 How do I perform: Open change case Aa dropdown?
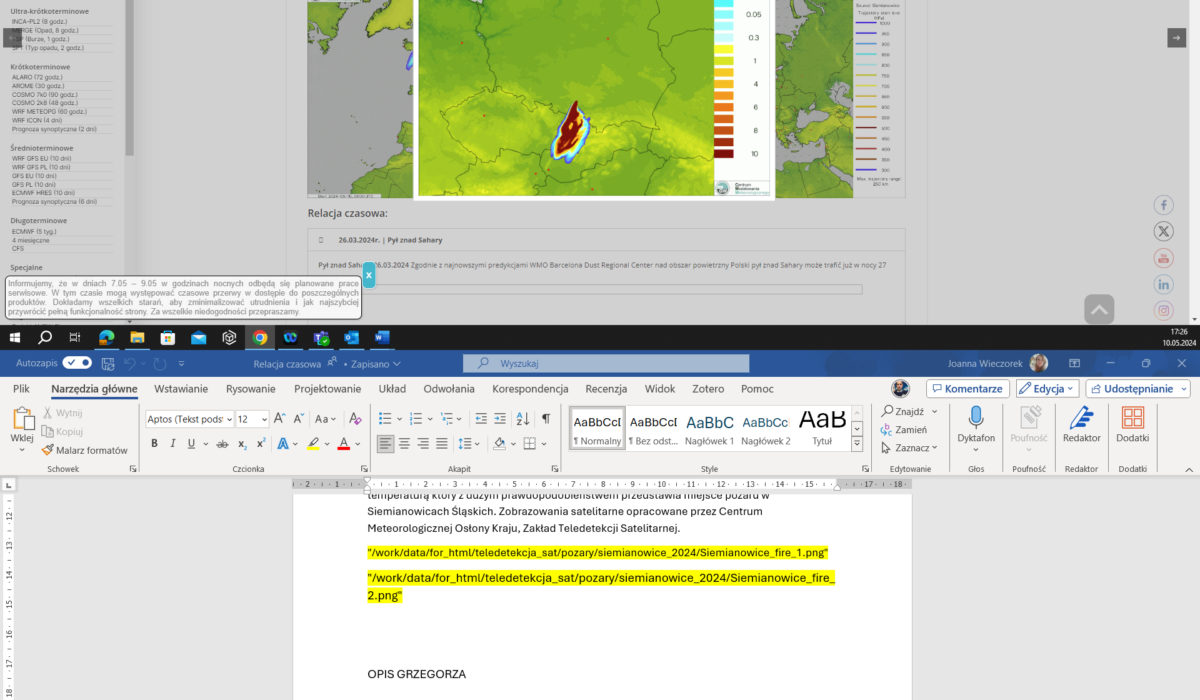tap(326, 419)
